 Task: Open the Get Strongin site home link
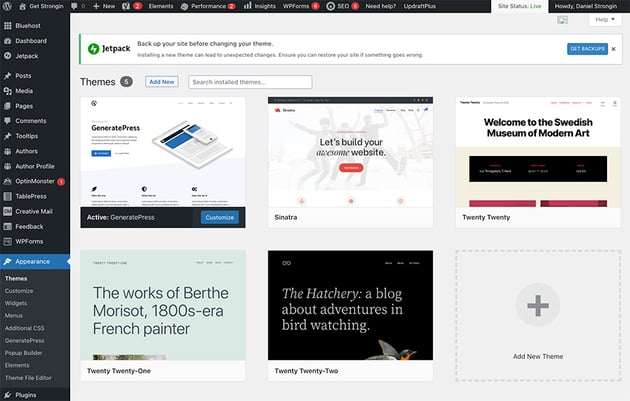click(x=41, y=6)
